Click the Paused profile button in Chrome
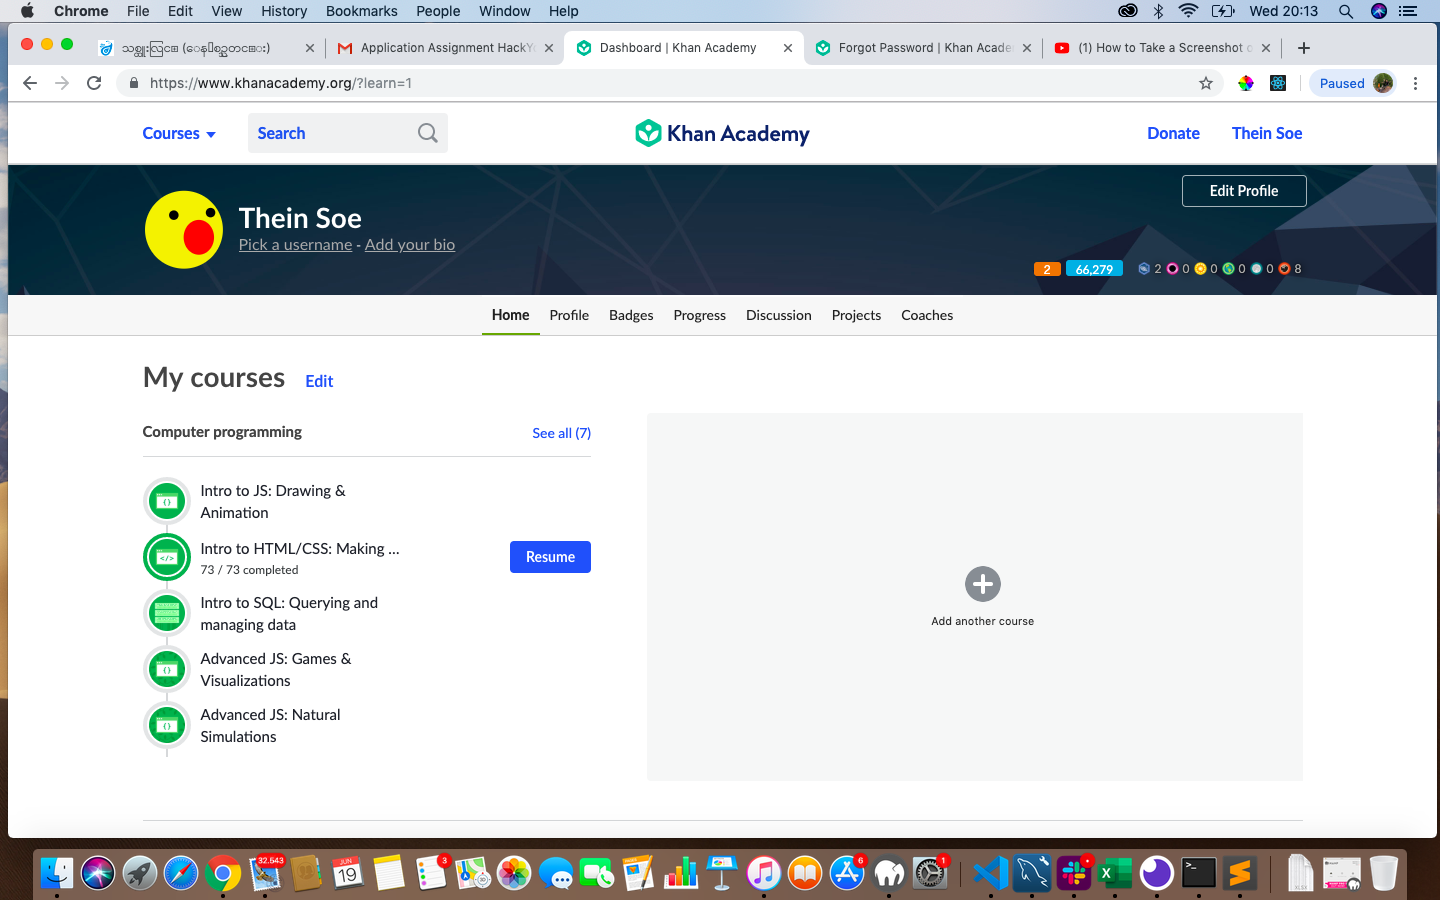This screenshot has width=1440, height=900. (x=1355, y=83)
